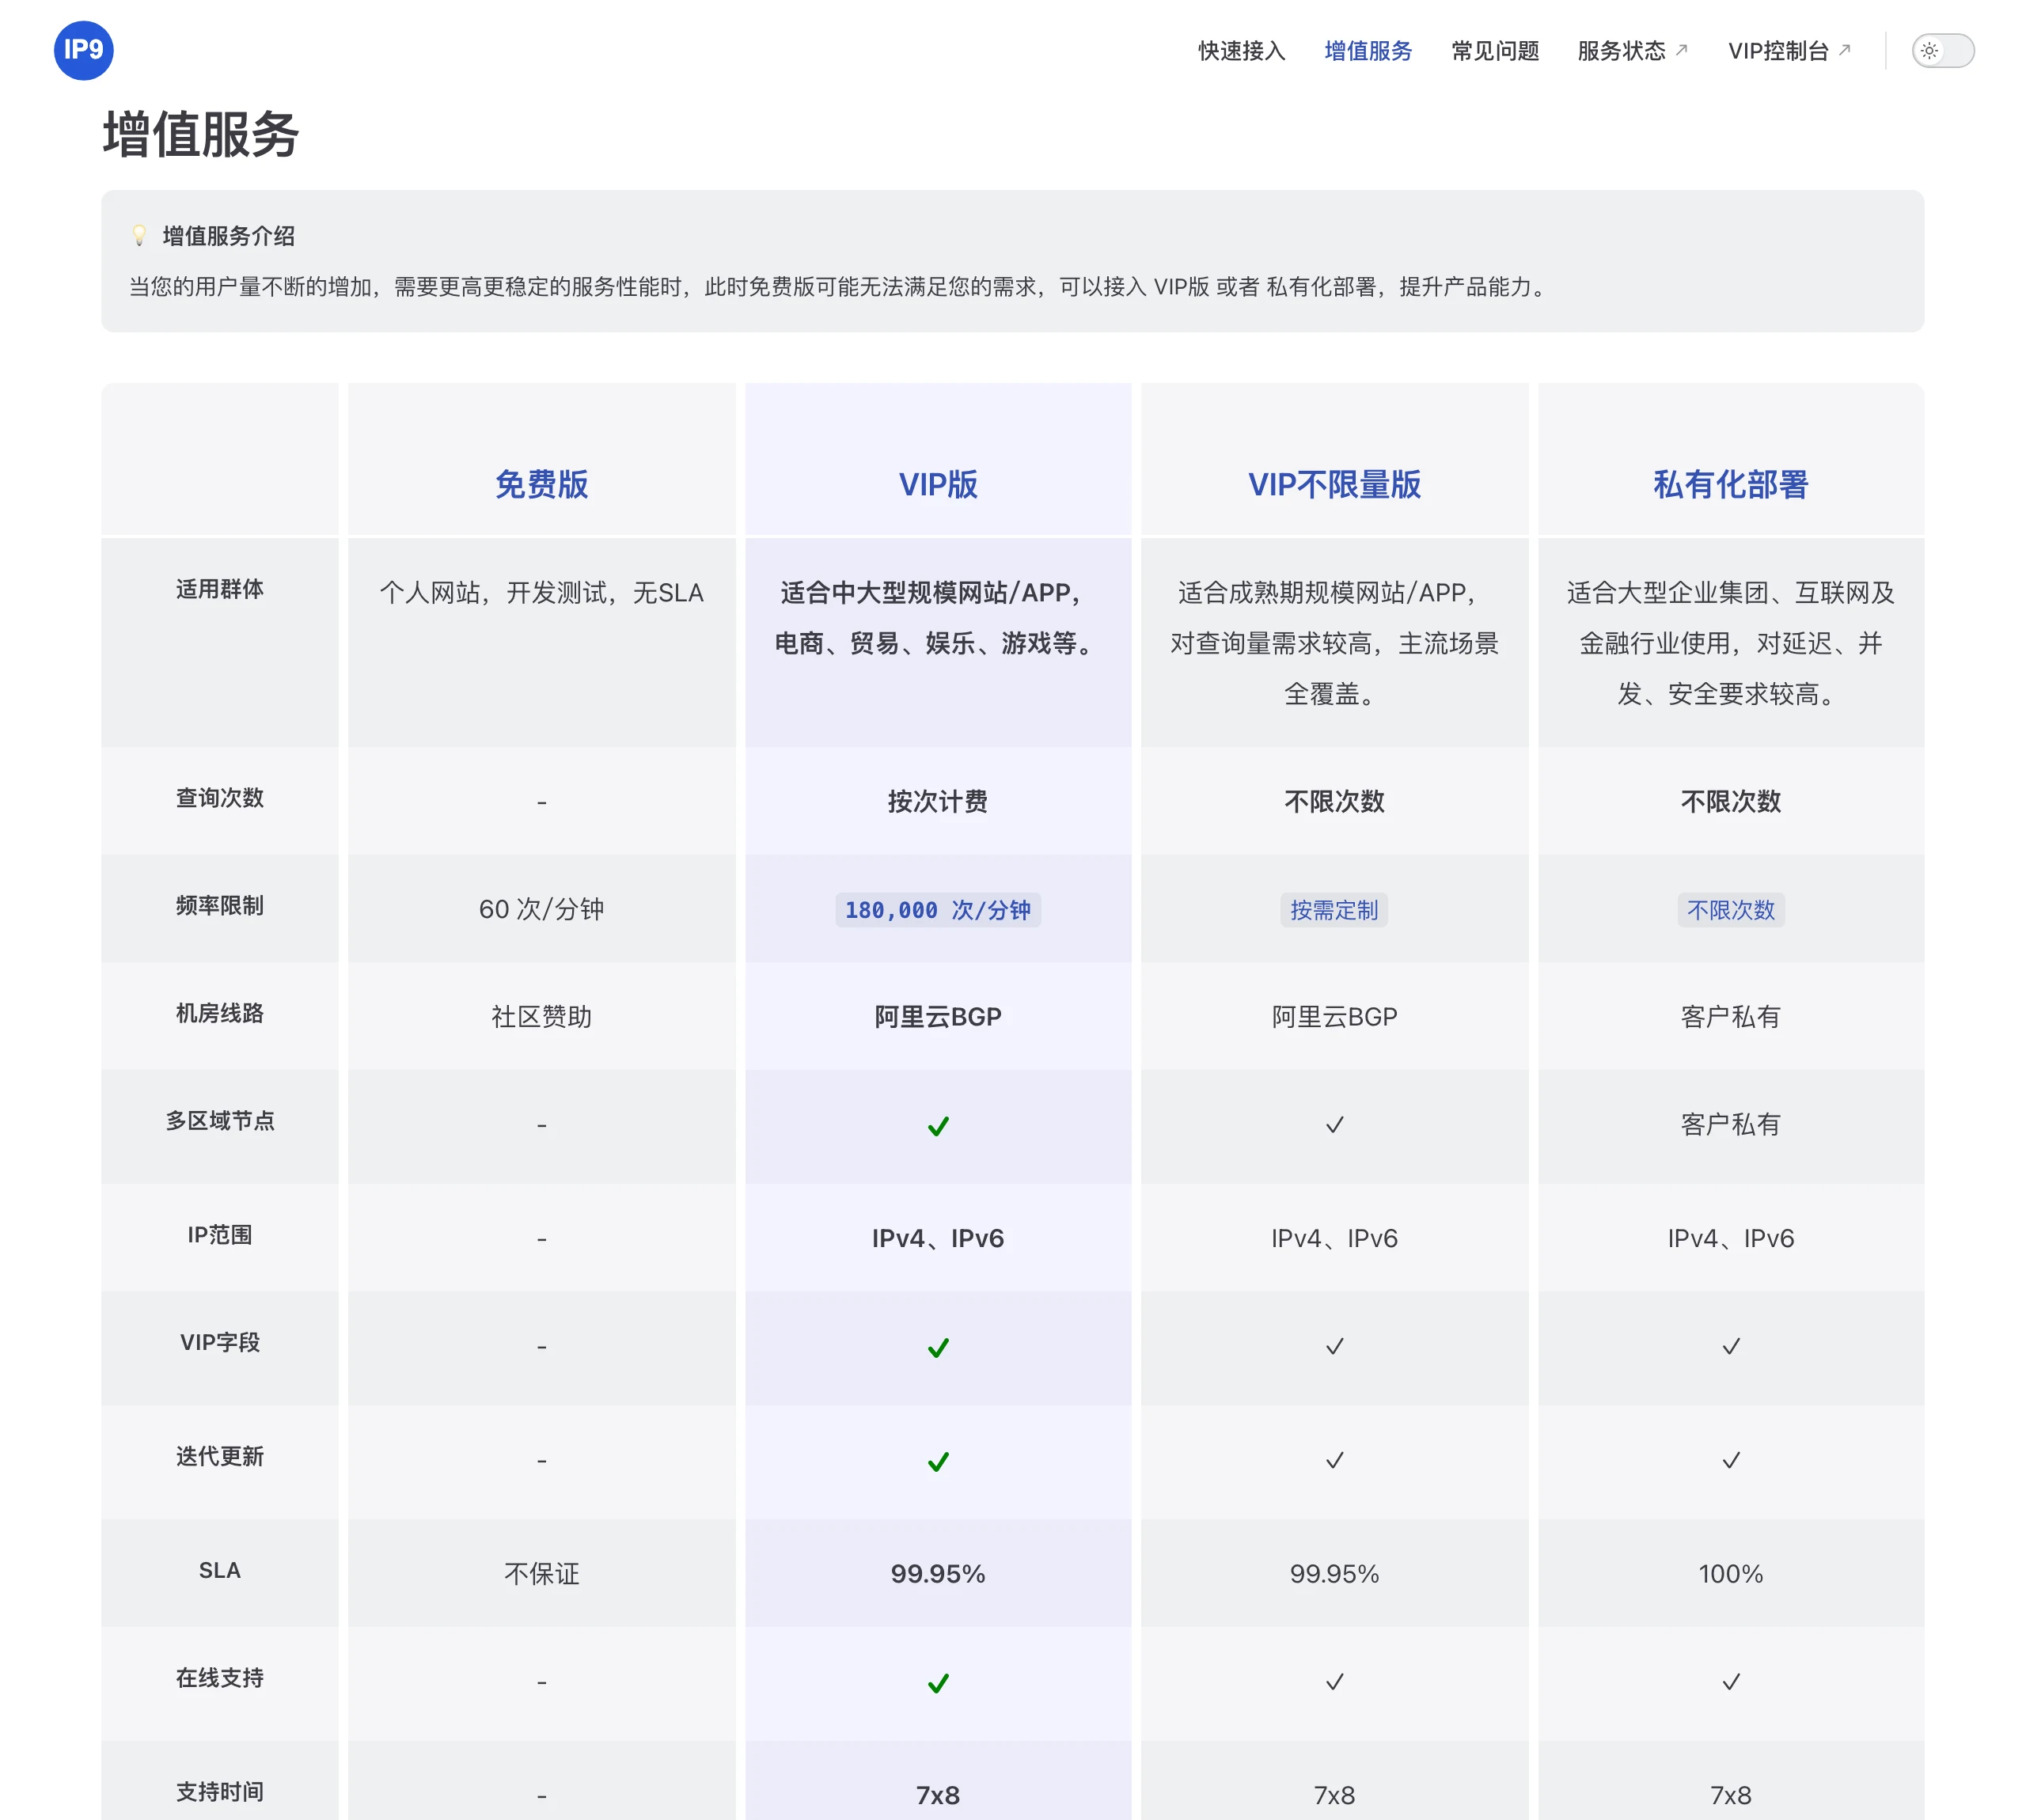Click check in VIP不限量版 多区域节点 row
Screen dimensions: 2026x1820
coord(1334,1125)
